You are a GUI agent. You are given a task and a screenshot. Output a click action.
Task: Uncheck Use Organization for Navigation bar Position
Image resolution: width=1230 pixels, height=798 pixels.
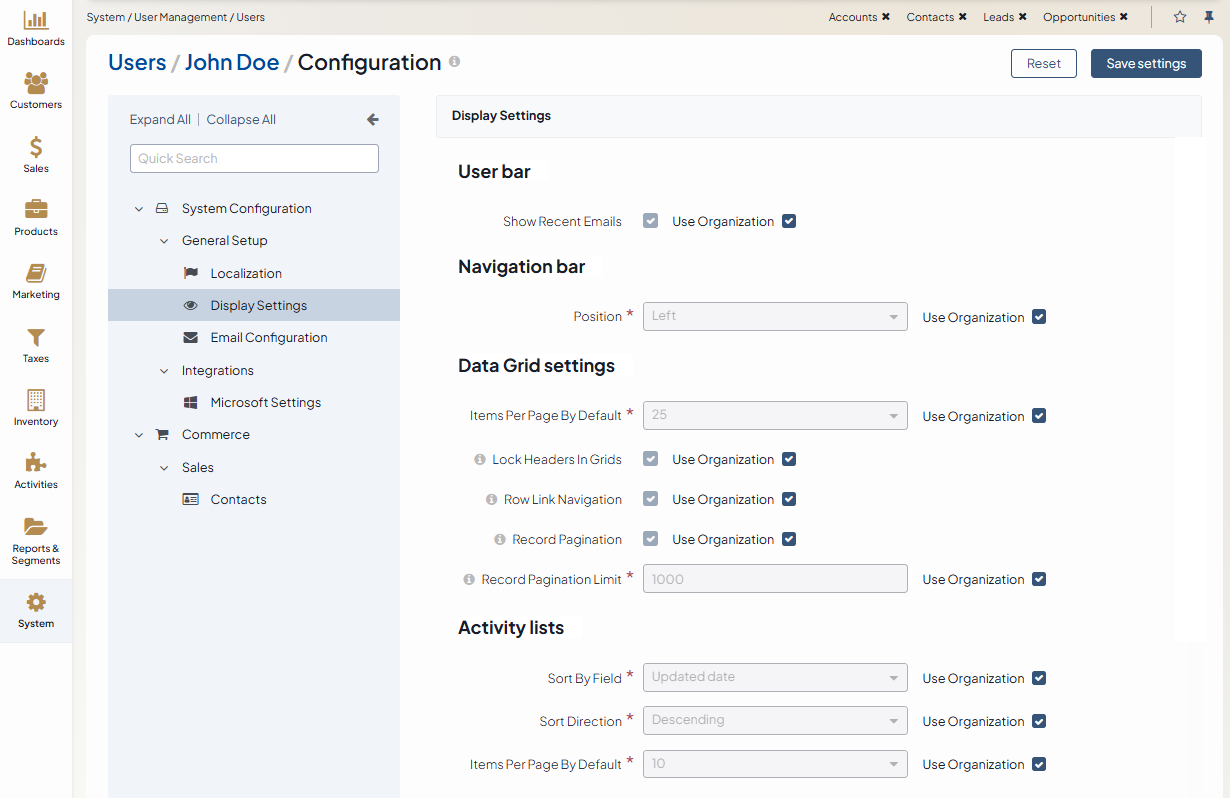pyautogui.click(x=1039, y=317)
